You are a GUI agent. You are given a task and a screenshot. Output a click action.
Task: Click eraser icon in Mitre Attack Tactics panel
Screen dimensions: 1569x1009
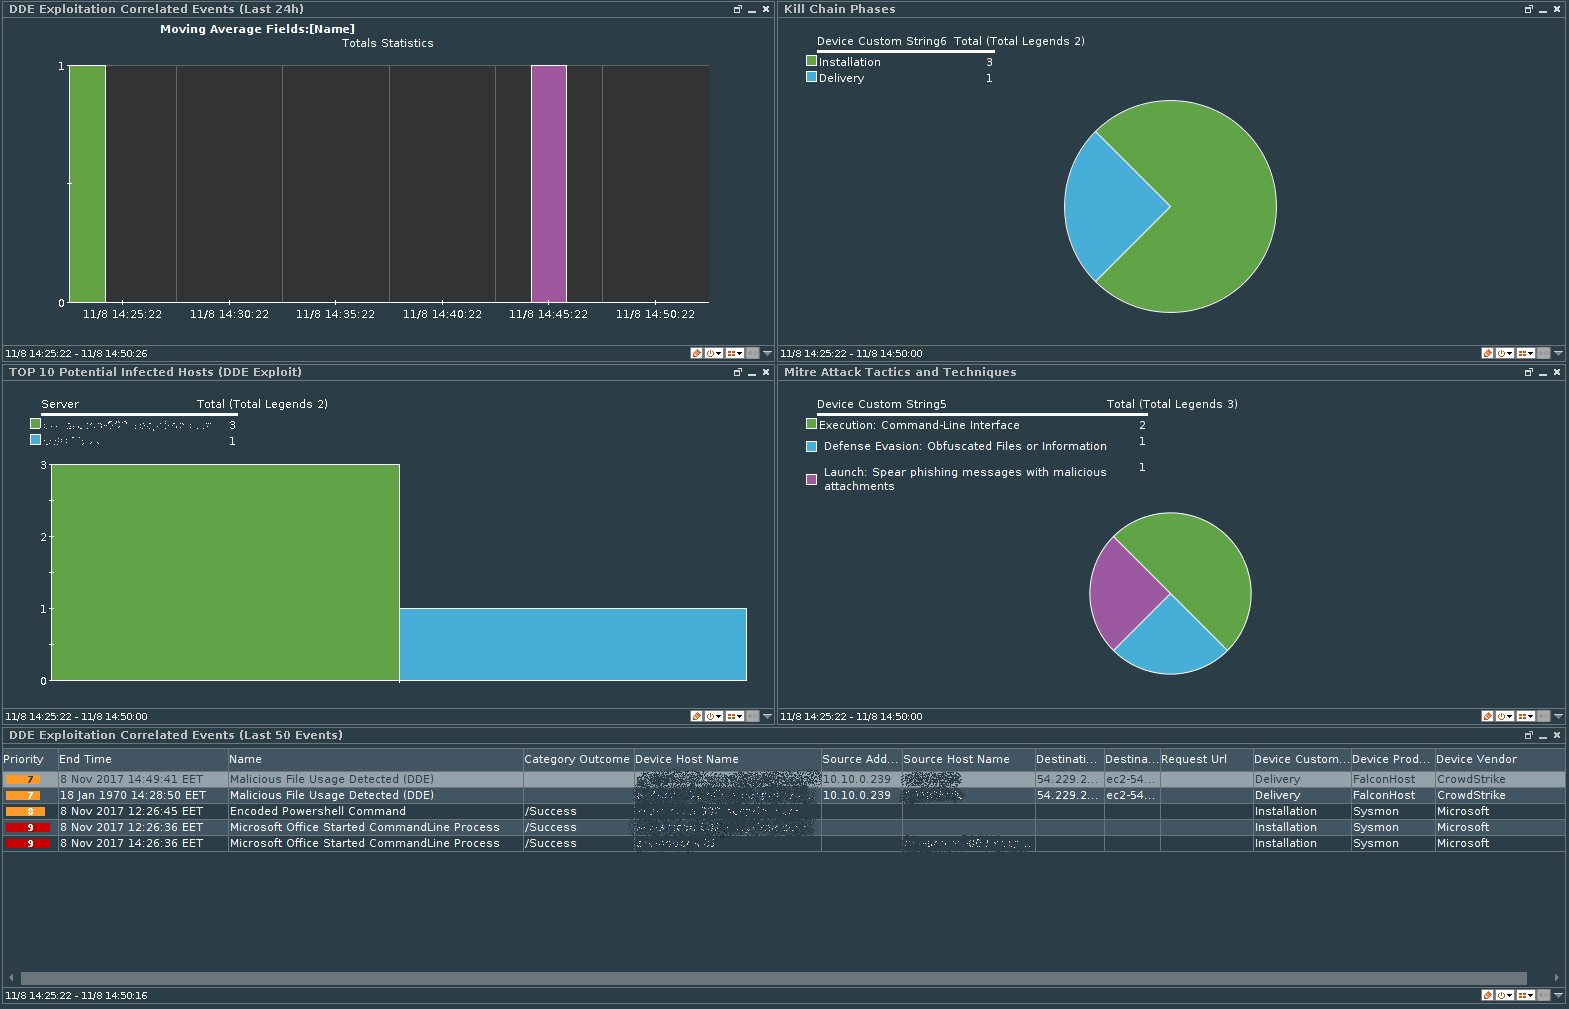(1487, 716)
